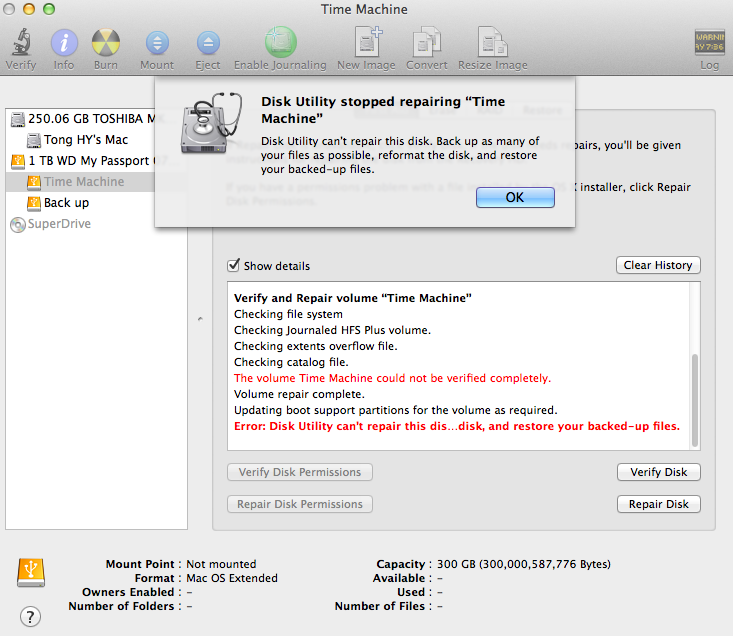
Task: Click the Repair Disk Permissions button
Action: click(300, 504)
